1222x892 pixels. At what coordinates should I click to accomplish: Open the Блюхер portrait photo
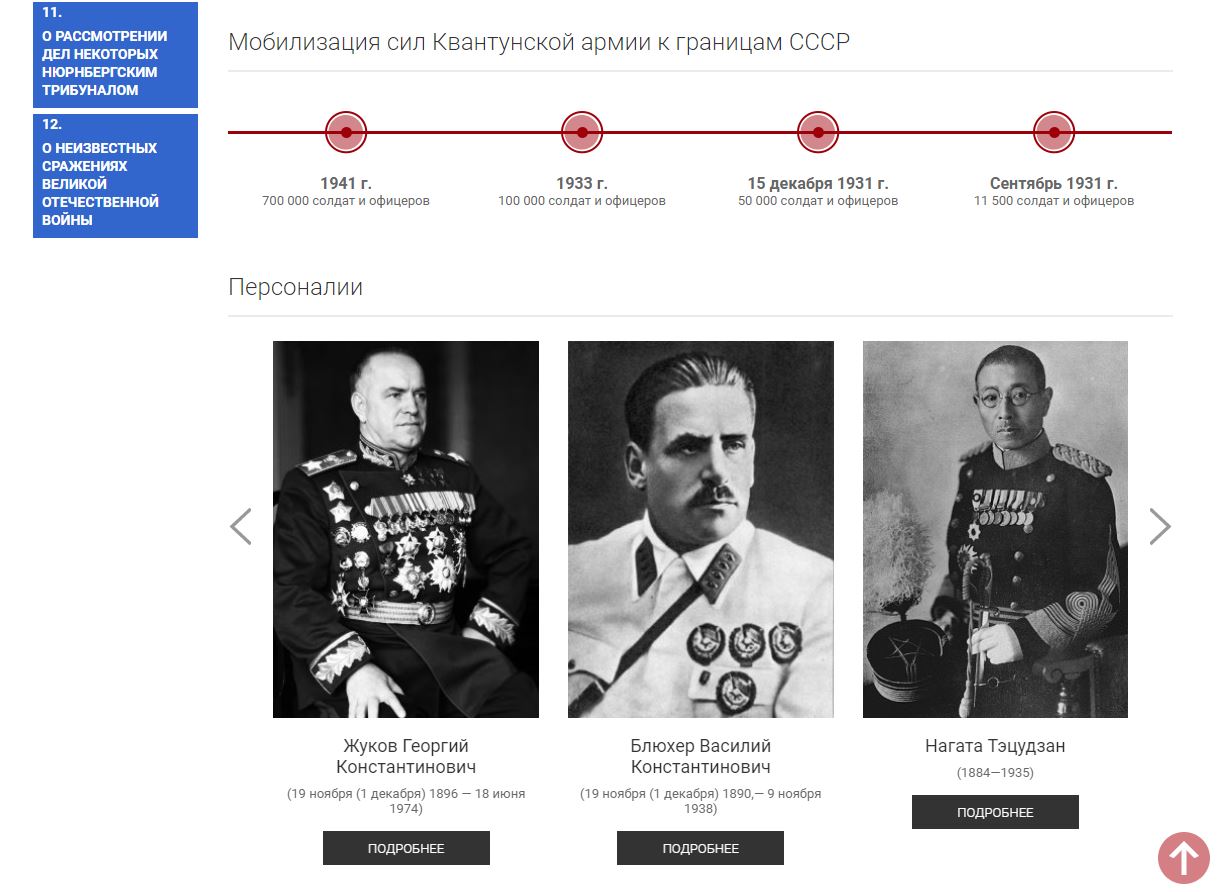tap(701, 529)
